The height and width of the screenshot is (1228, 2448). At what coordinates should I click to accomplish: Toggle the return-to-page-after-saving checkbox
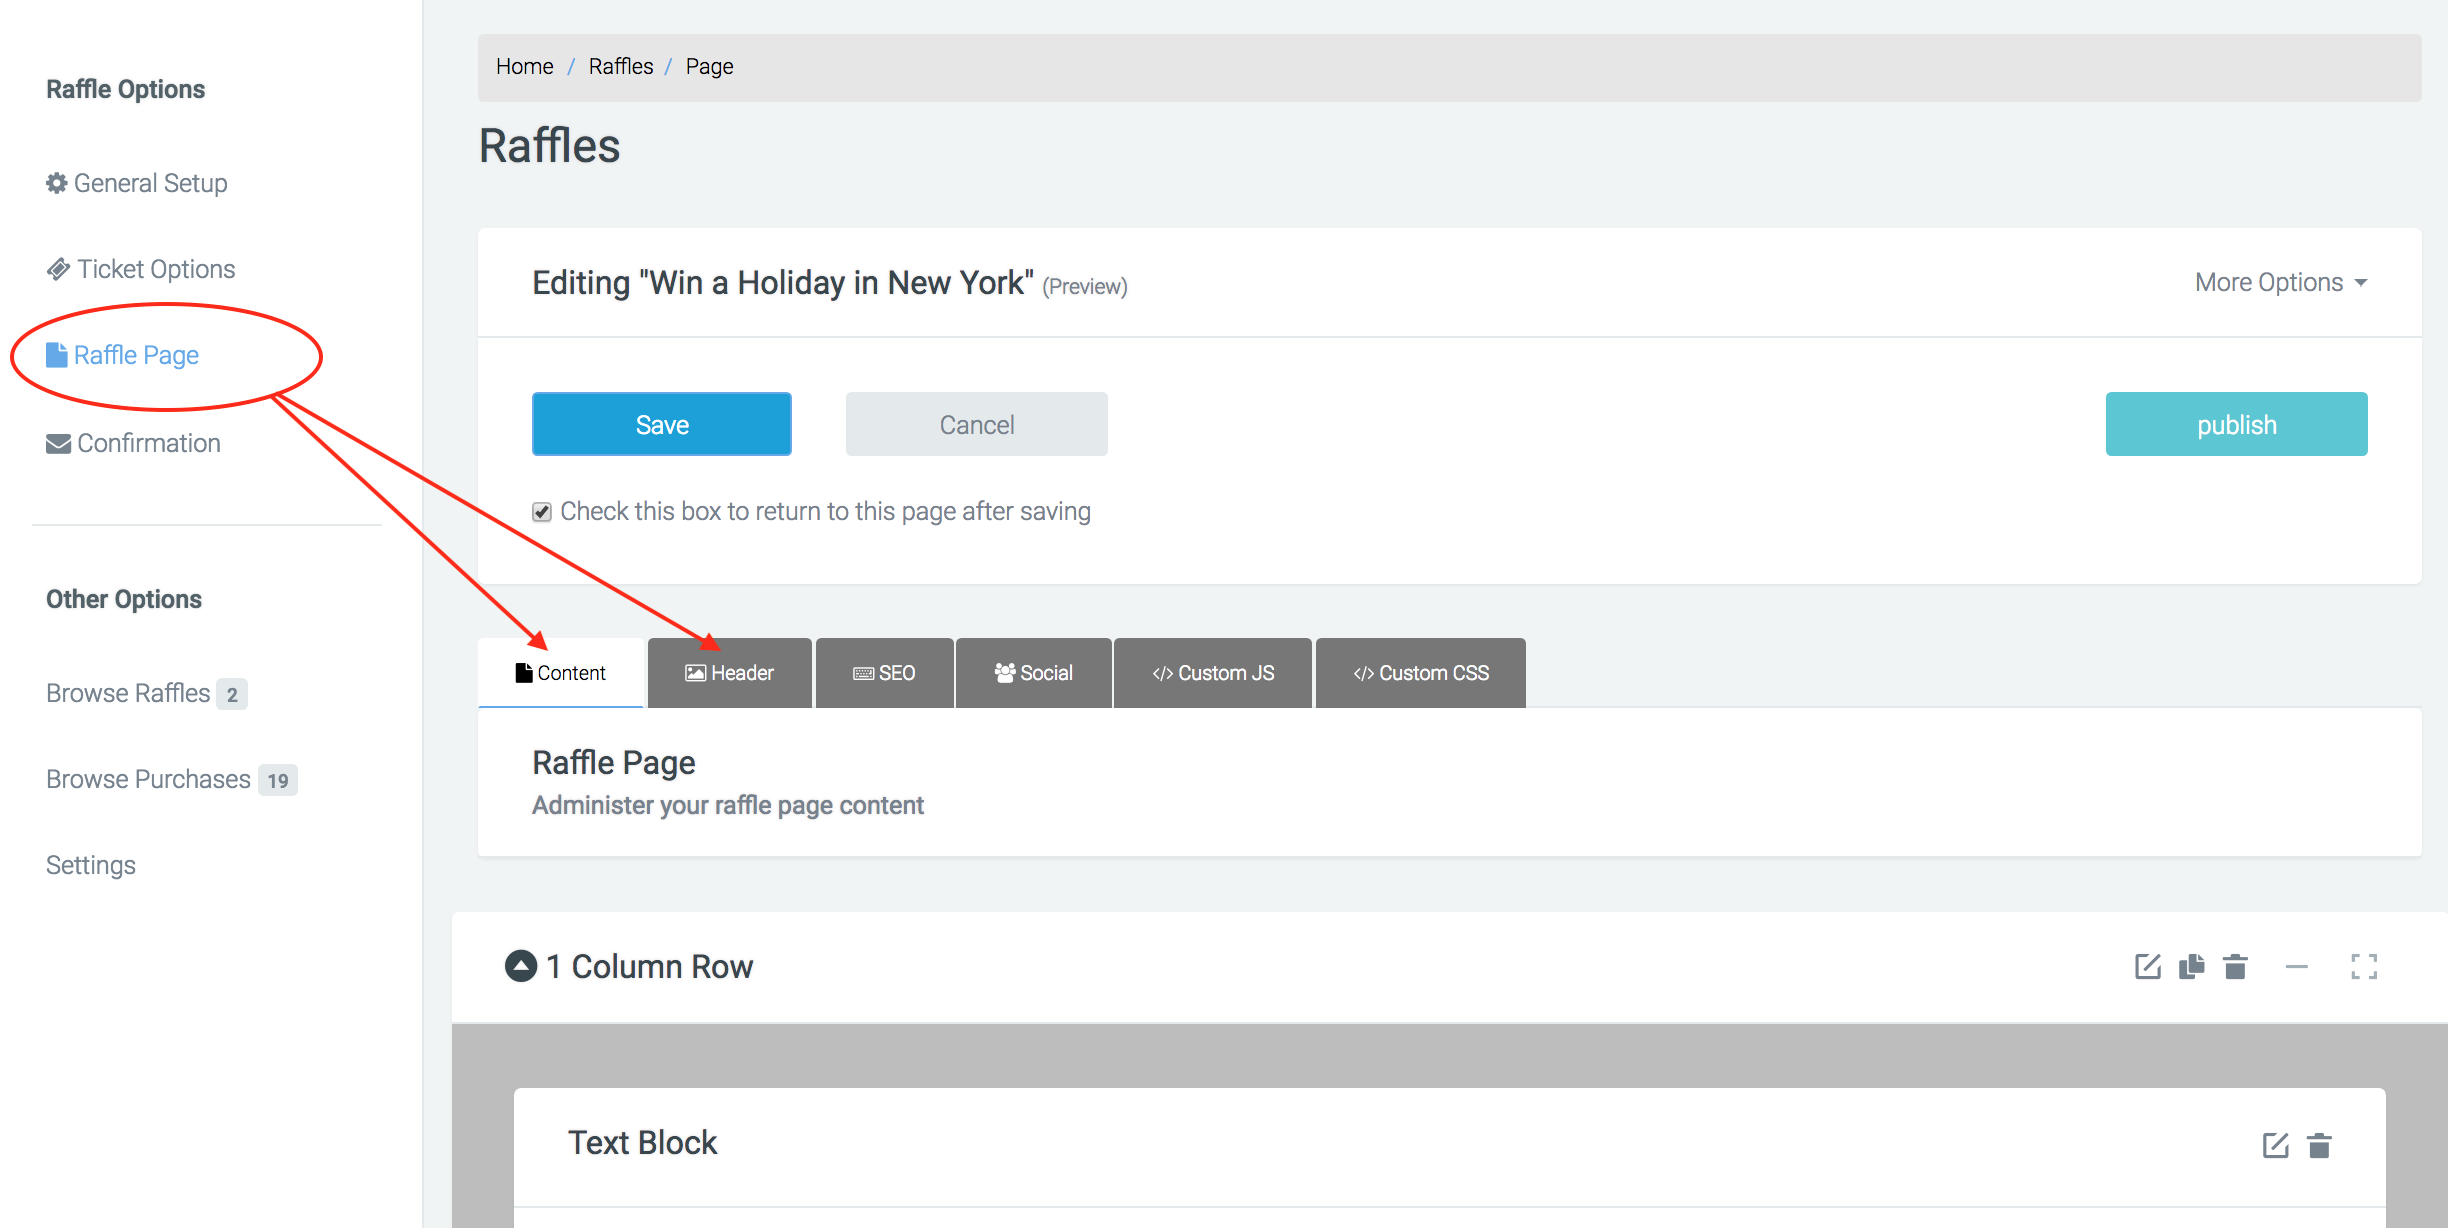pyautogui.click(x=542, y=512)
